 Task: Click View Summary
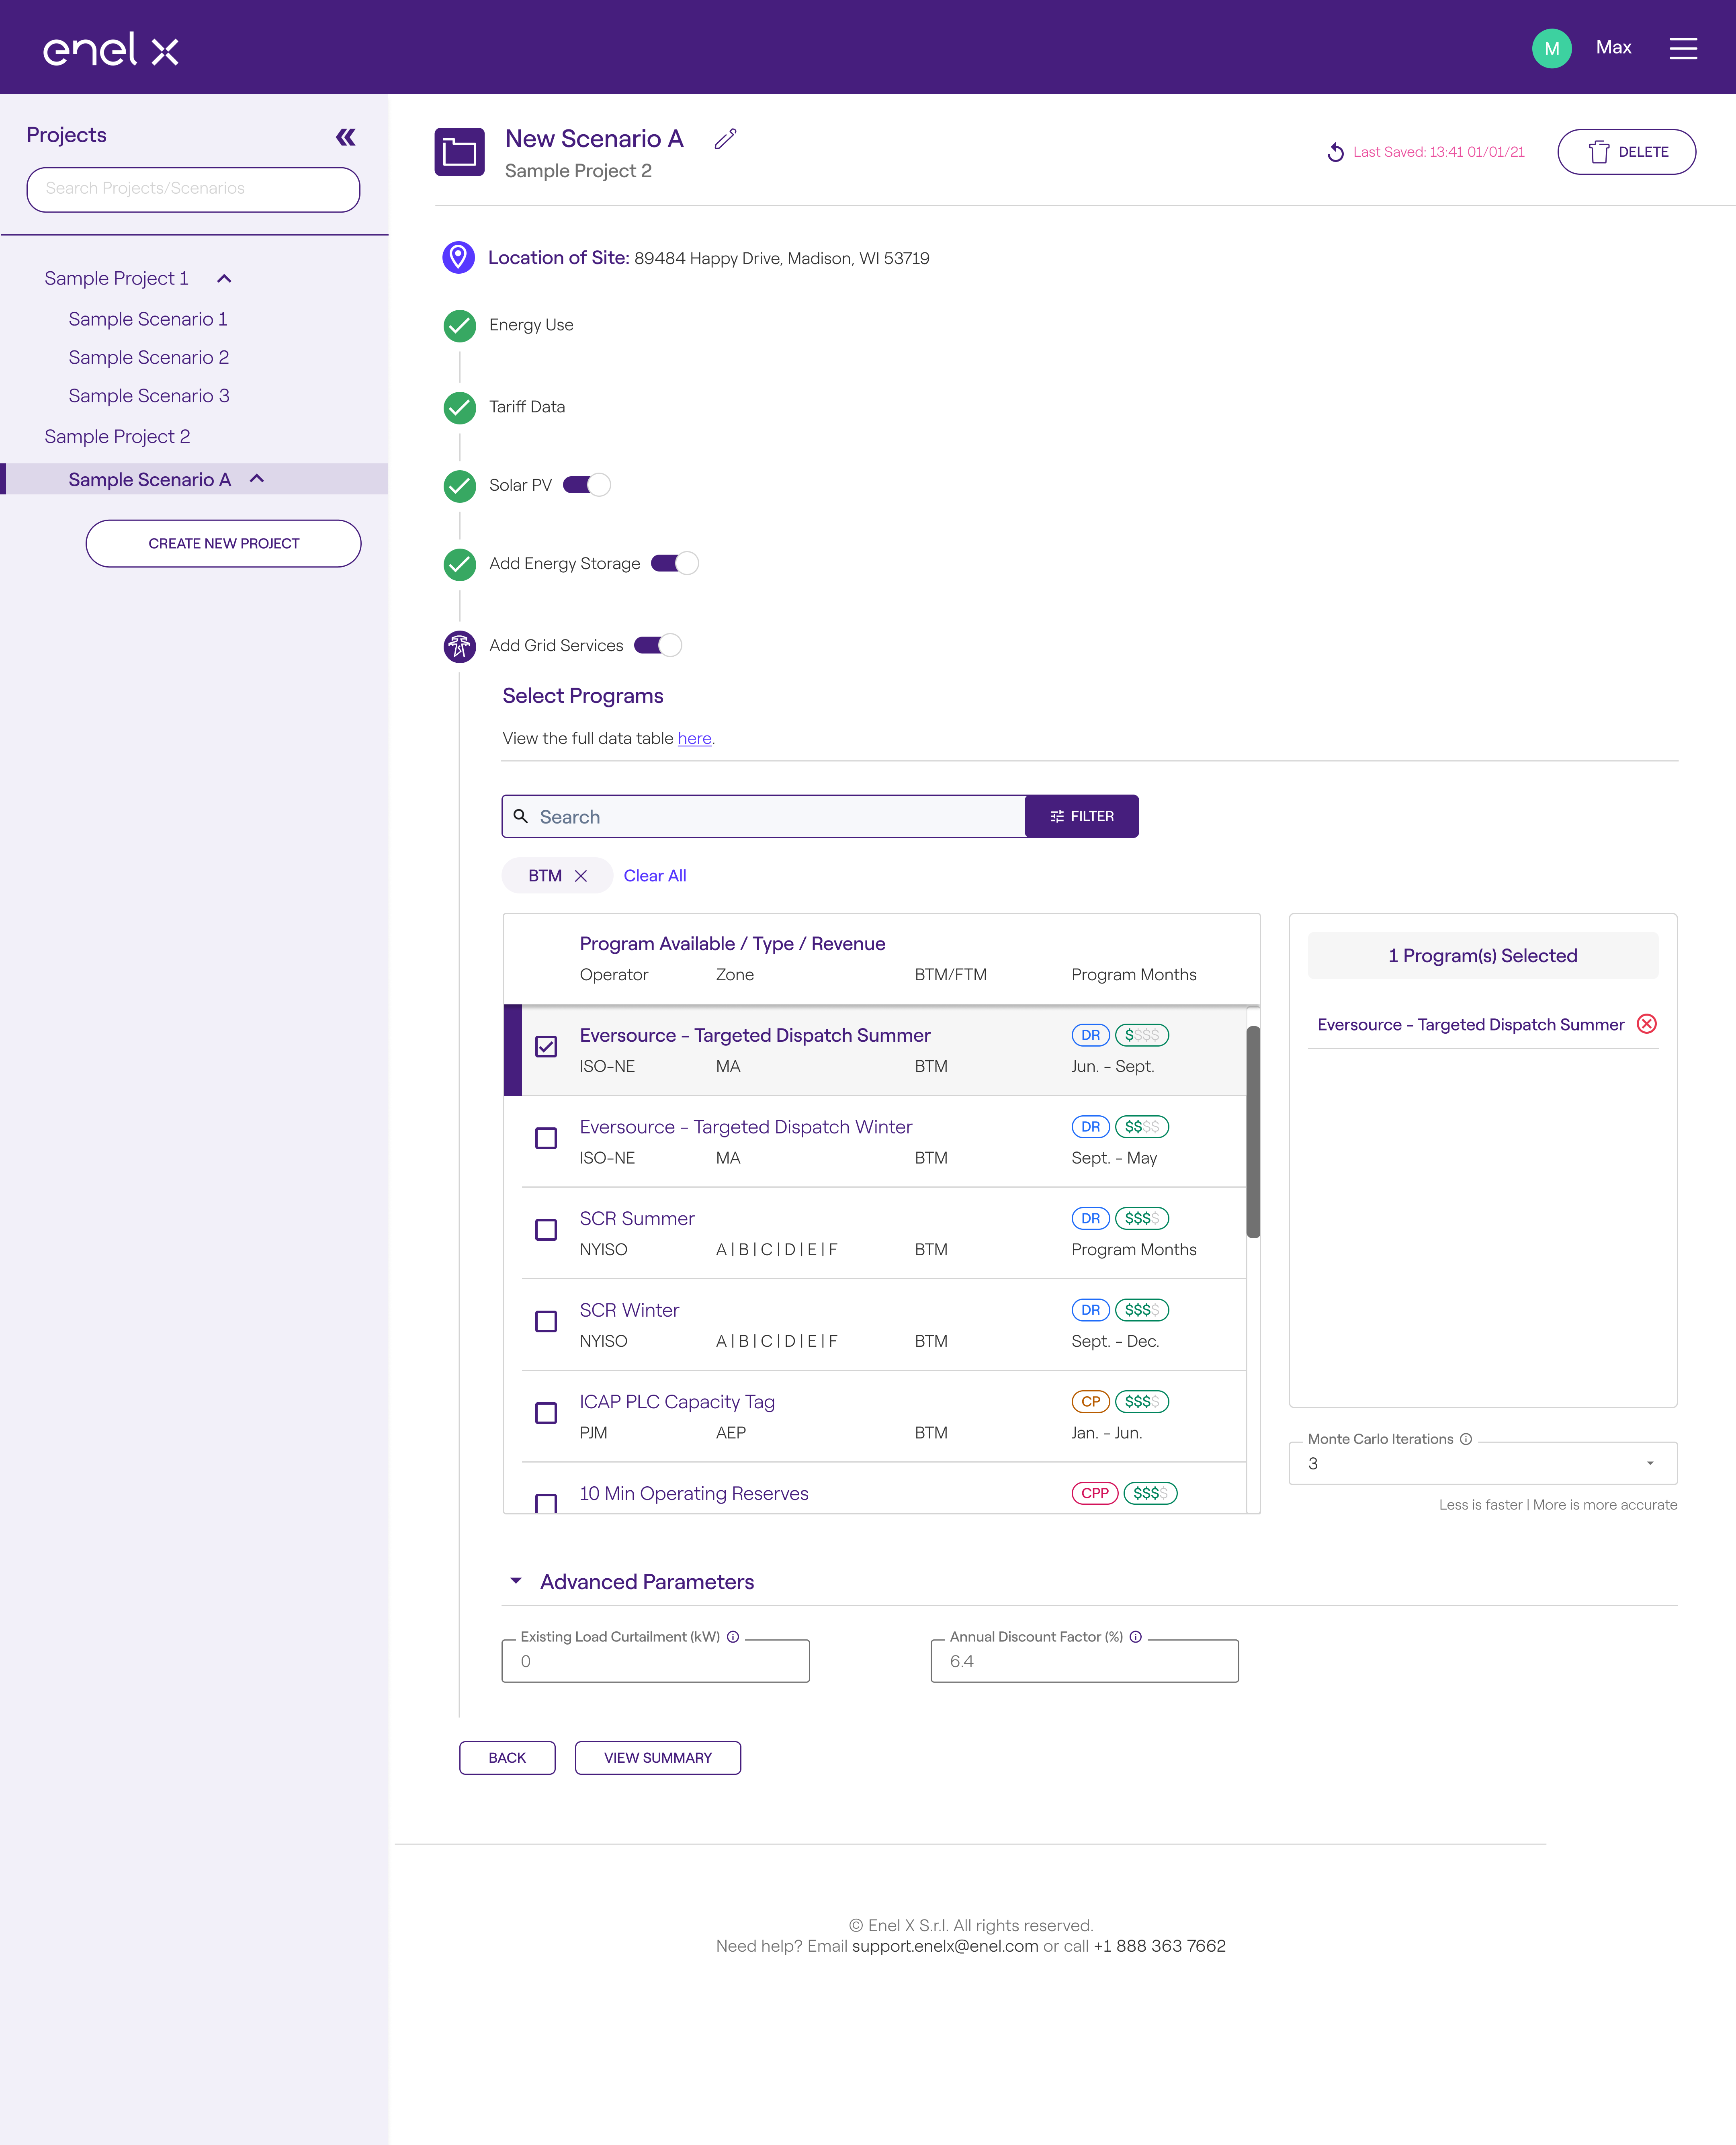click(x=658, y=1758)
